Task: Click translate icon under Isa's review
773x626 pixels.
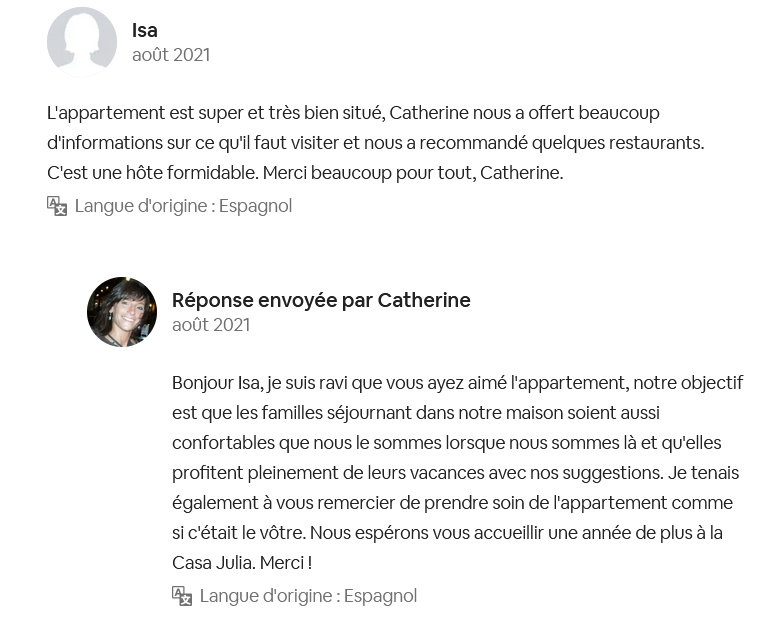Action: click(57, 206)
